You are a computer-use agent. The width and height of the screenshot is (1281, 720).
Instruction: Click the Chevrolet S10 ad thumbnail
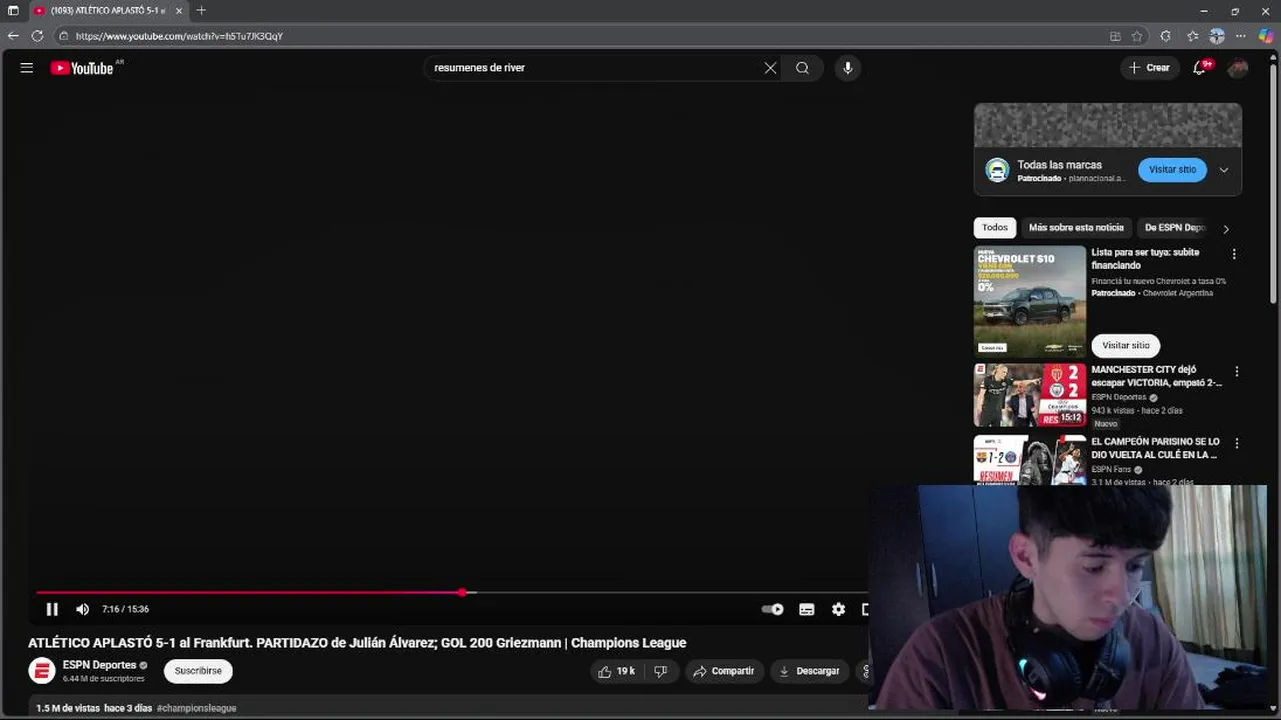pyautogui.click(x=1030, y=301)
